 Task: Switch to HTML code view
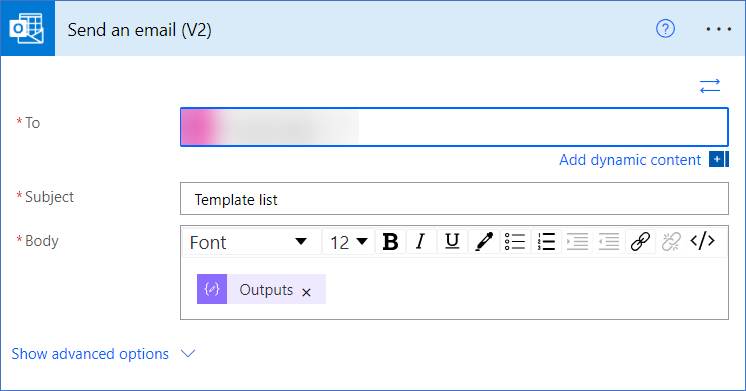click(702, 241)
